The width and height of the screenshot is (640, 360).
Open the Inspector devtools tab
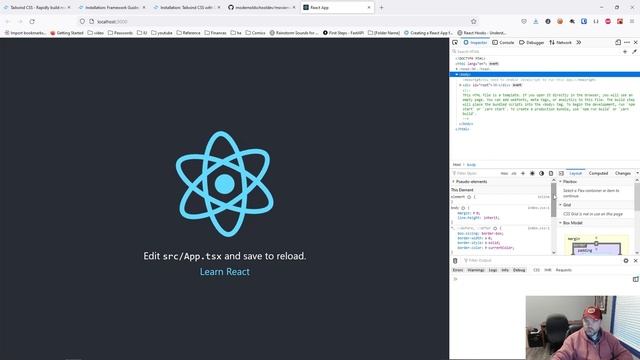click(x=476, y=42)
